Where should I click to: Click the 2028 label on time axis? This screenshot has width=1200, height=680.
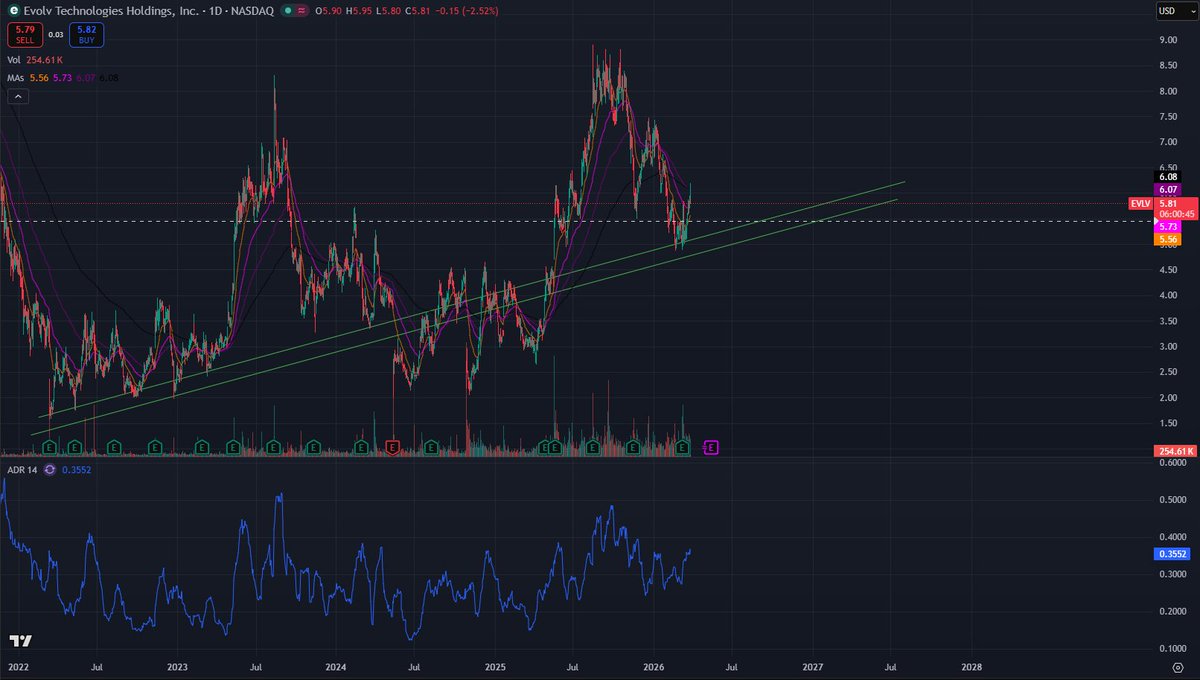(x=971, y=666)
